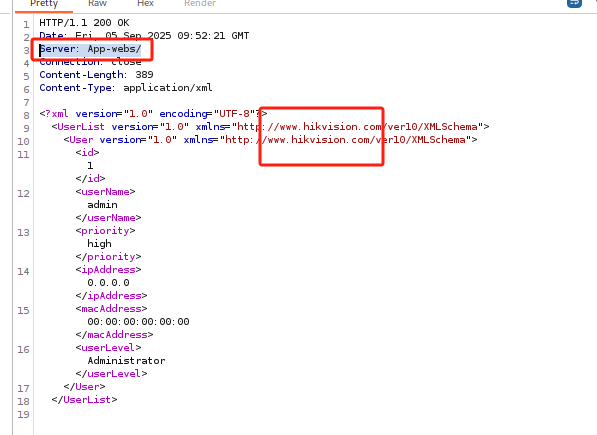
Task: Click the opening '<ipAddress>' tag
Action: click(x=109, y=270)
